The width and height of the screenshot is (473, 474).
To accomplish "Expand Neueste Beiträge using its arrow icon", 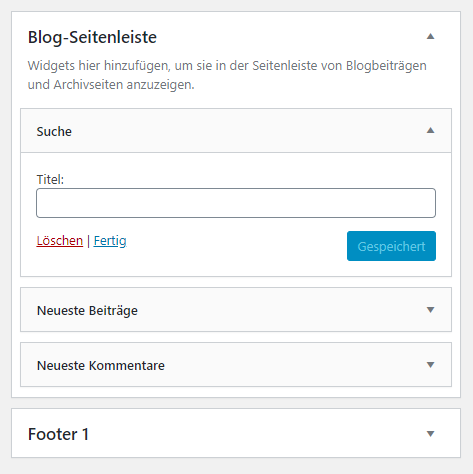I will click(x=430, y=310).
